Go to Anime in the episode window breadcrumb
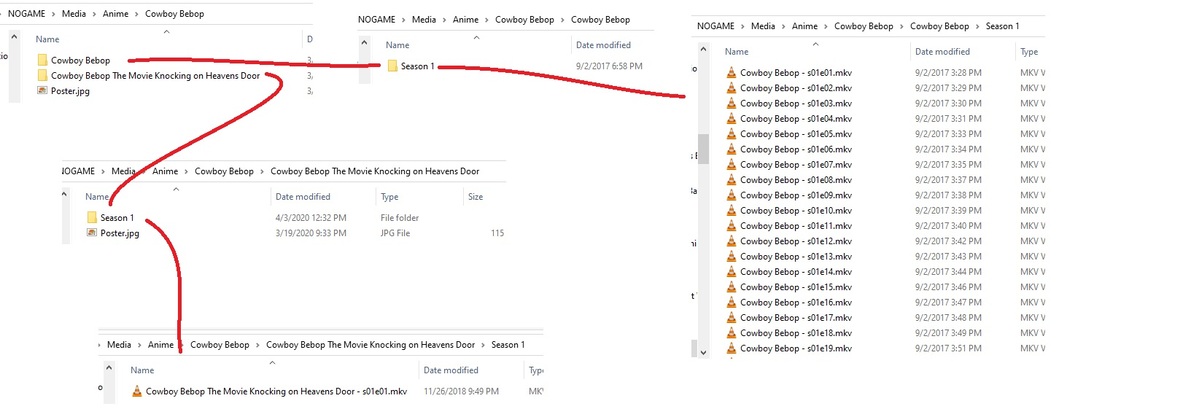Screen dimensions: 1199x417 [x=805, y=26]
